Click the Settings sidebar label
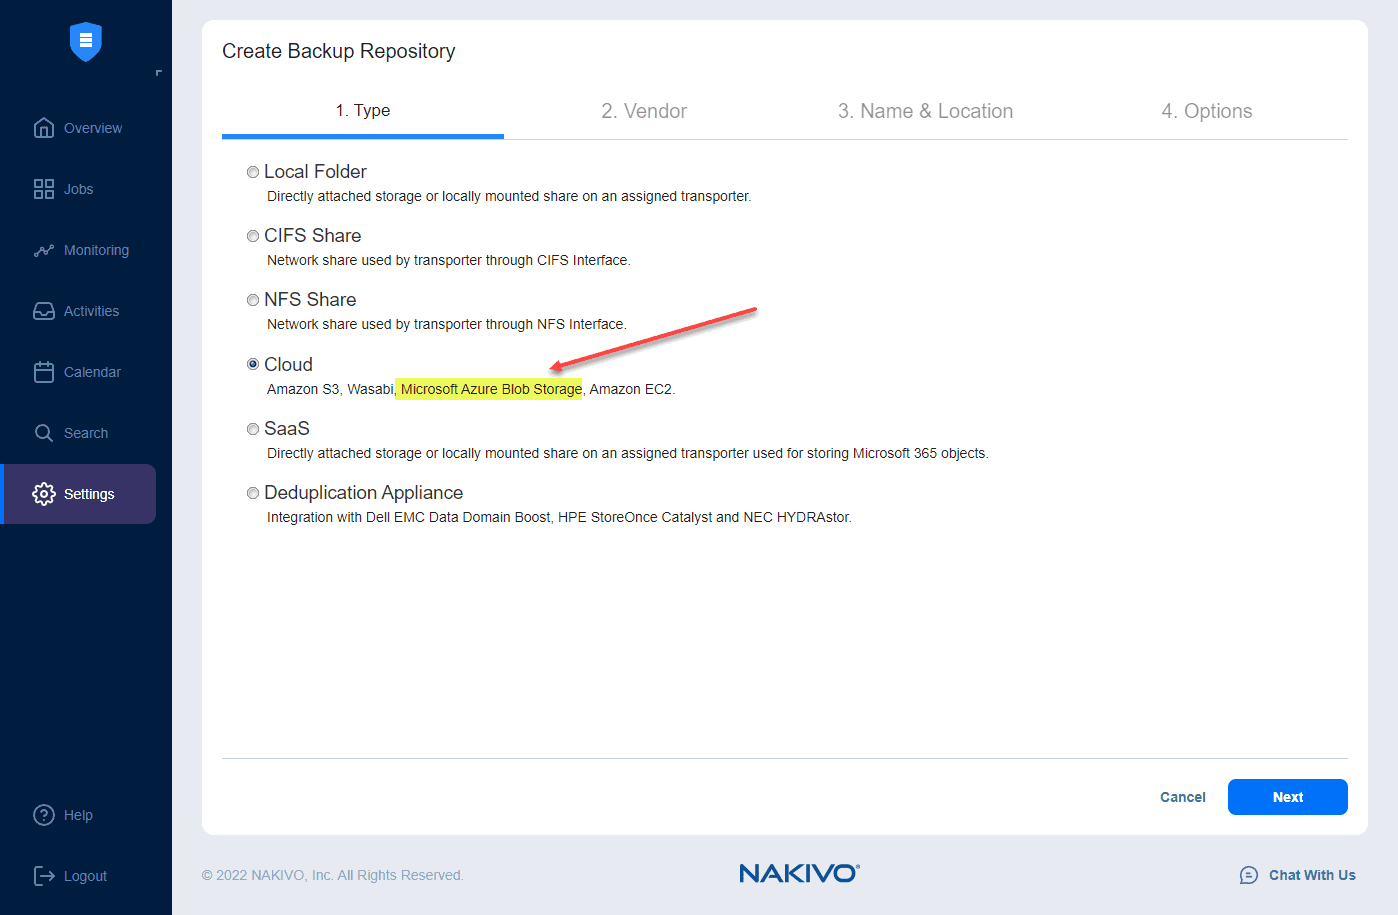1398x915 pixels. [89, 494]
